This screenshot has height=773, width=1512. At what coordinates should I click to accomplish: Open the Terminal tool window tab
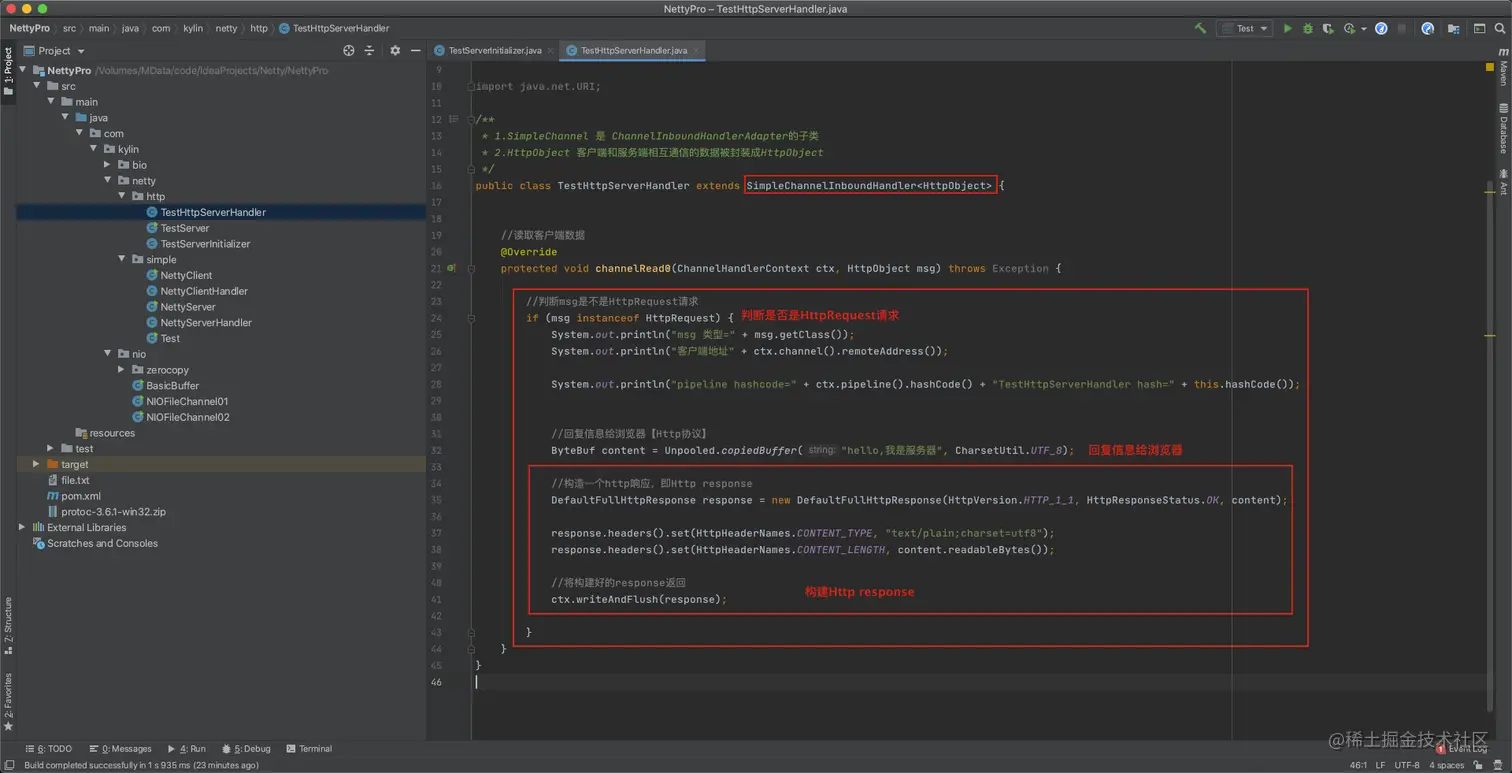309,748
